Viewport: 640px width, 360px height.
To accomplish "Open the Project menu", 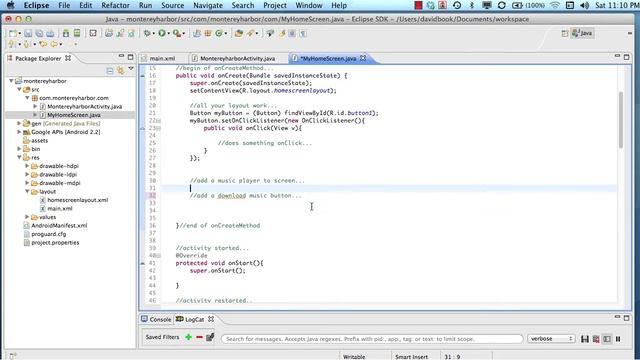I will click(x=275, y=5).
